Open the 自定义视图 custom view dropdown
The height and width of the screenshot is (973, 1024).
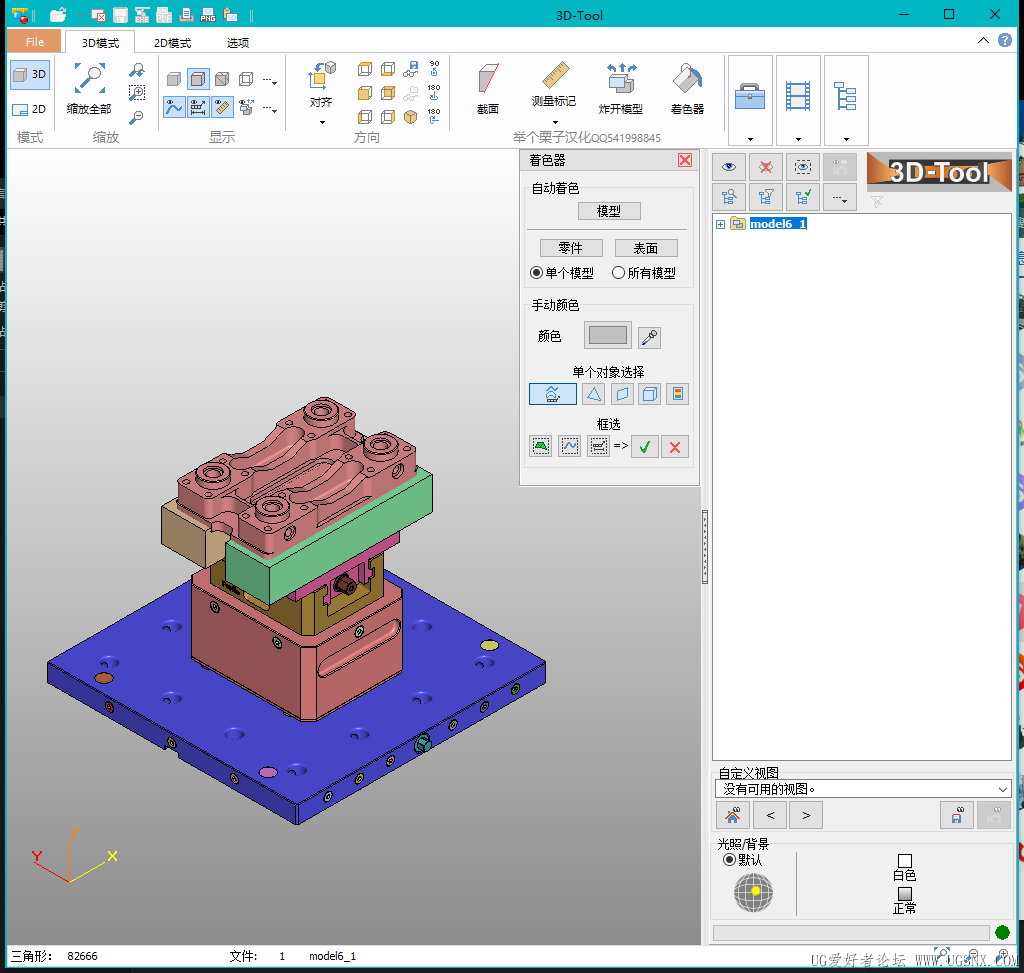pyautogui.click(x=1003, y=789)
